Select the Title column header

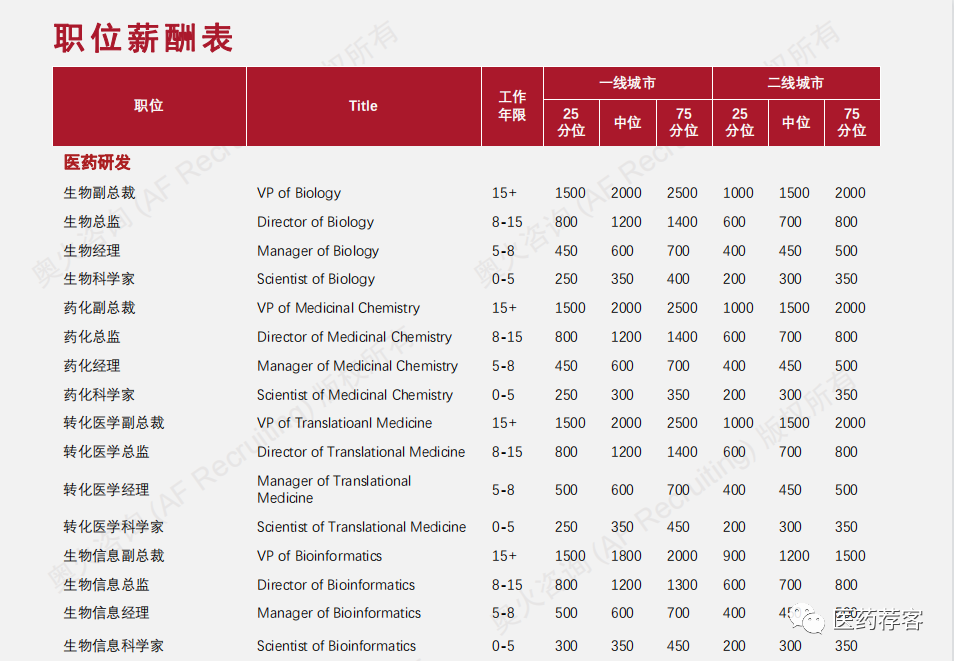pos(363,106)
